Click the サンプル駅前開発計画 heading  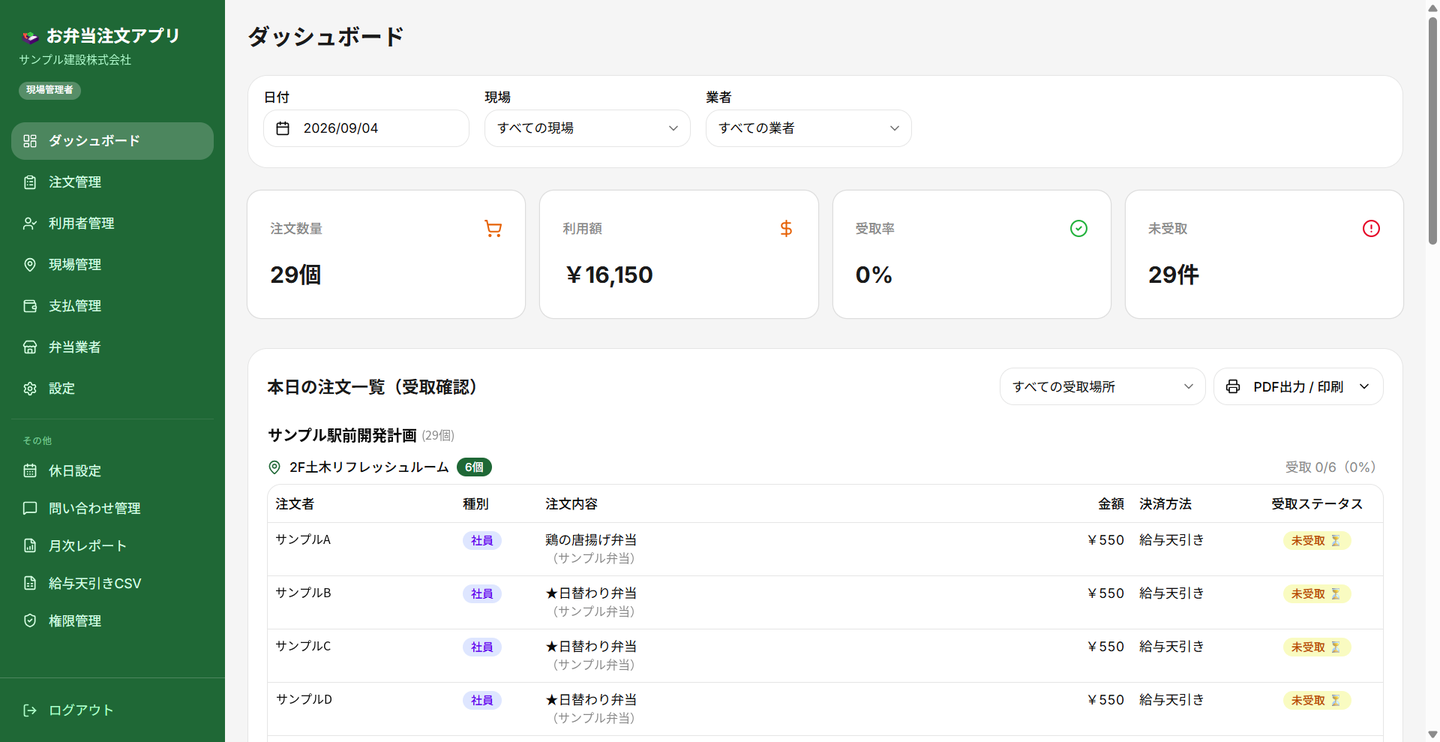342,435
